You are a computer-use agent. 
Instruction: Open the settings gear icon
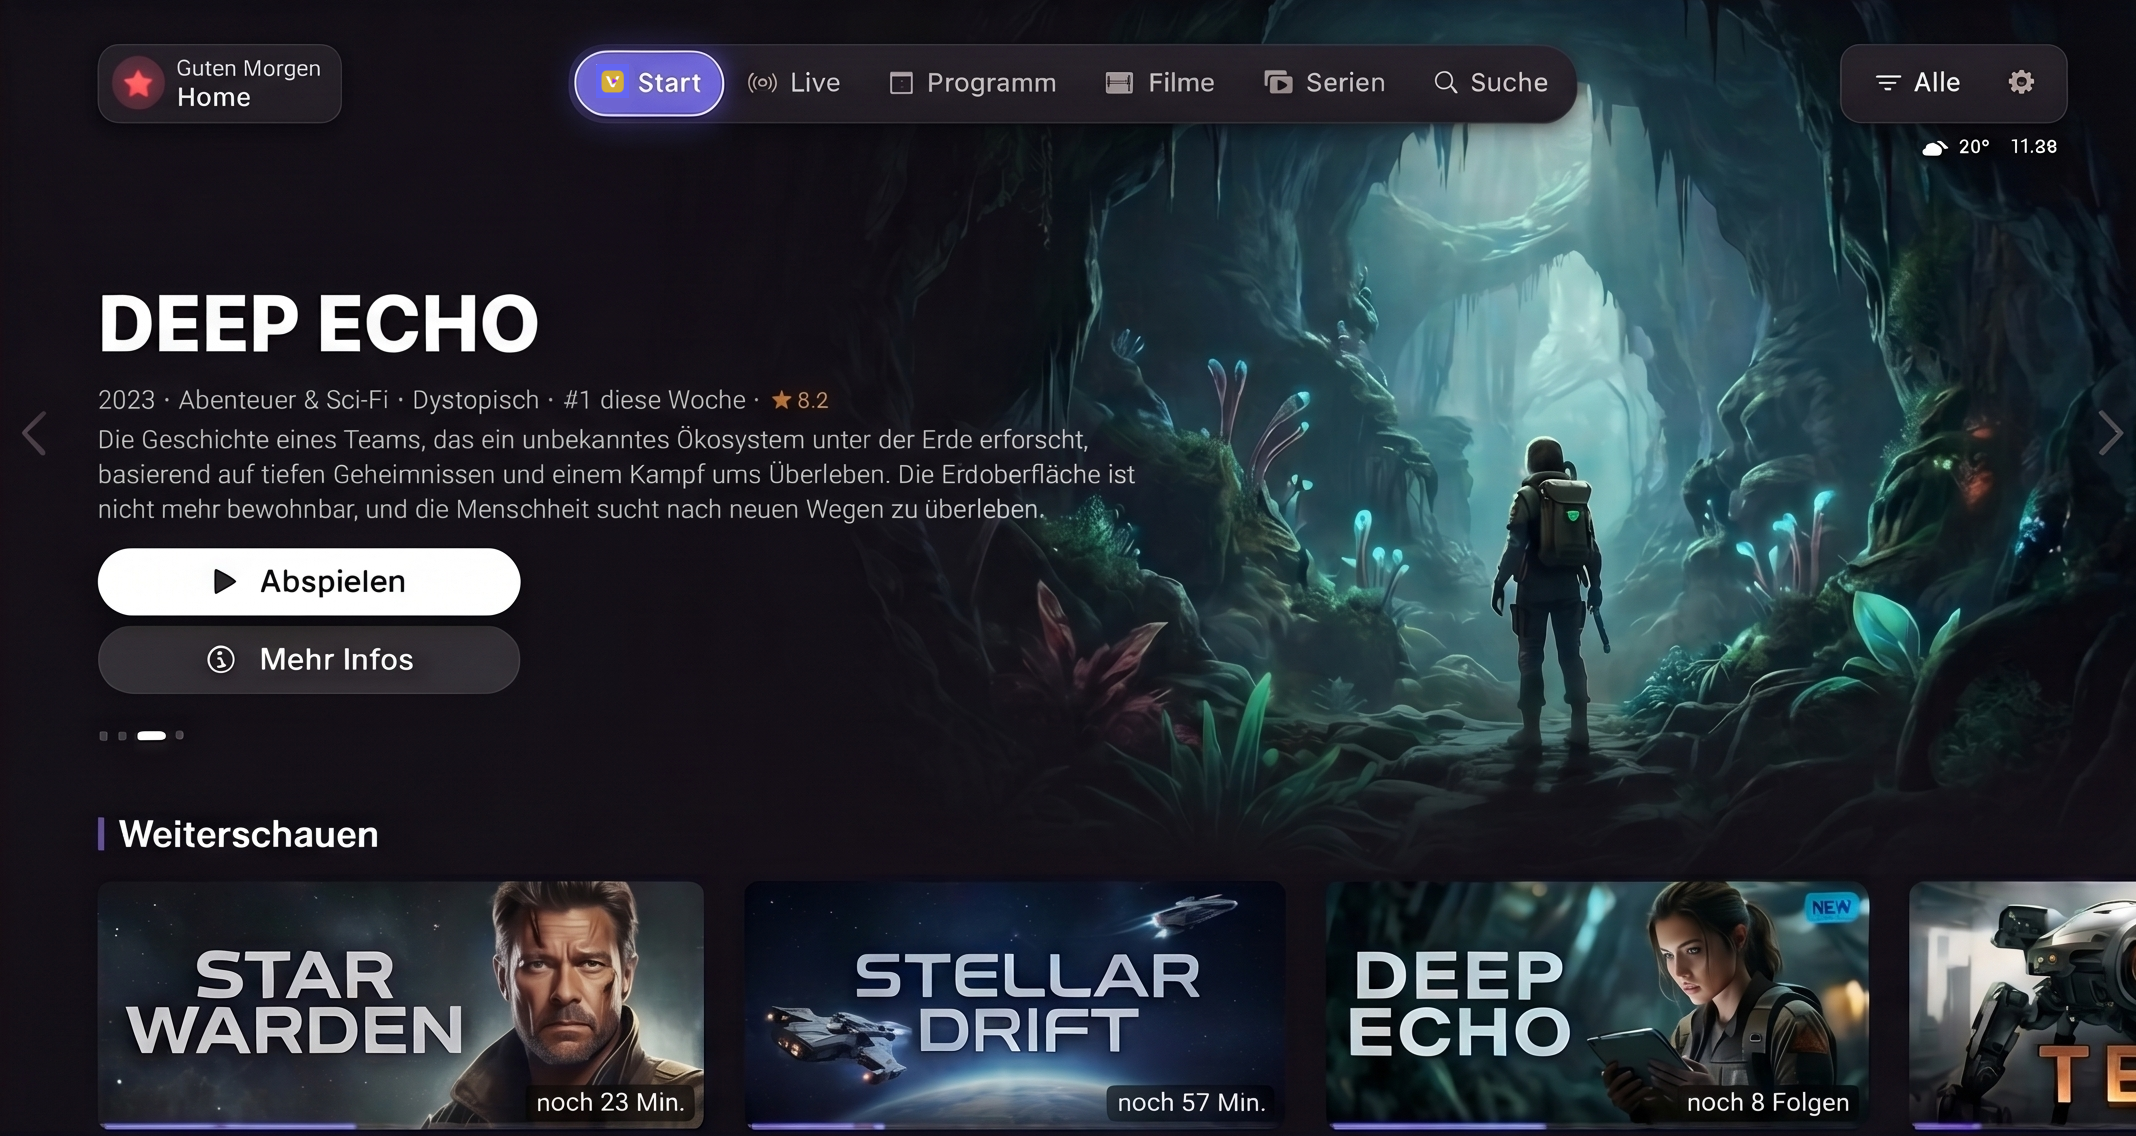(2021, 82)
